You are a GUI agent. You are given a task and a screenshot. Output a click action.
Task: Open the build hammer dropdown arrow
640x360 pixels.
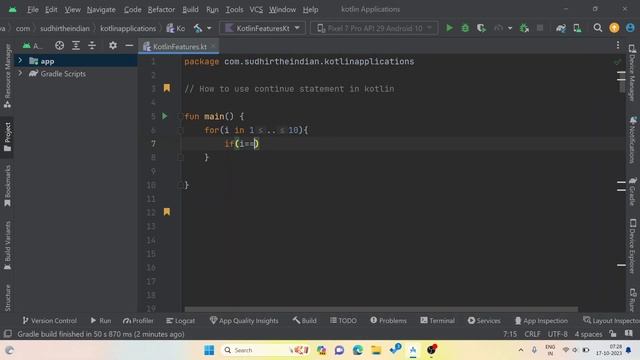(x=209, y=28)
